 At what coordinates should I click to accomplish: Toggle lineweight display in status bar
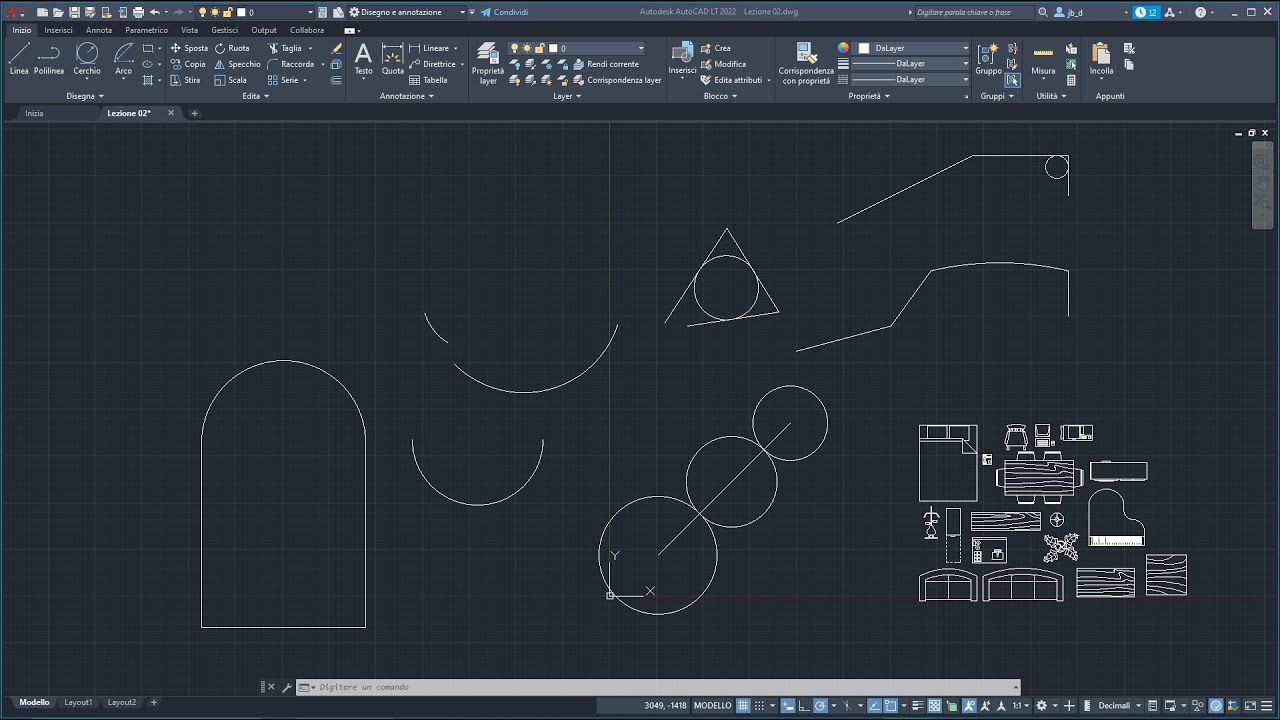(x=917, y=705)
